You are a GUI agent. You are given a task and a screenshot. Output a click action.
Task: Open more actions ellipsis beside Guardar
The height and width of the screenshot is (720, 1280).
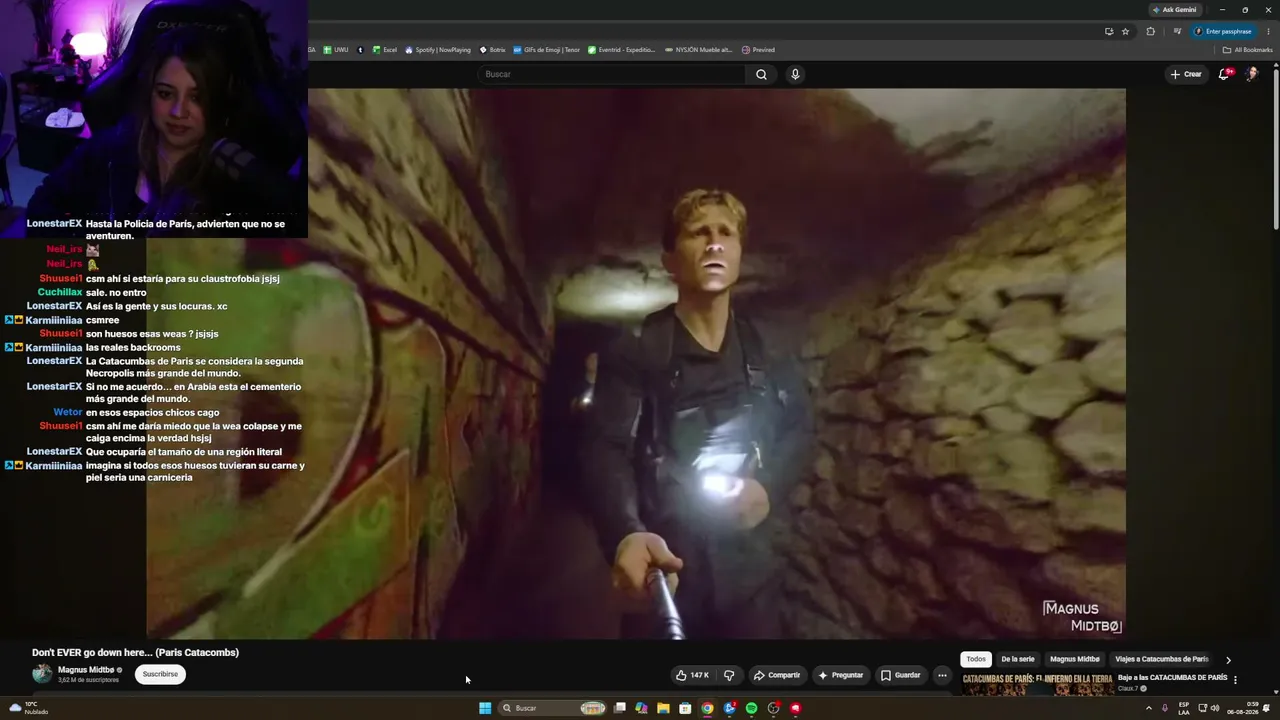(942, 675)
